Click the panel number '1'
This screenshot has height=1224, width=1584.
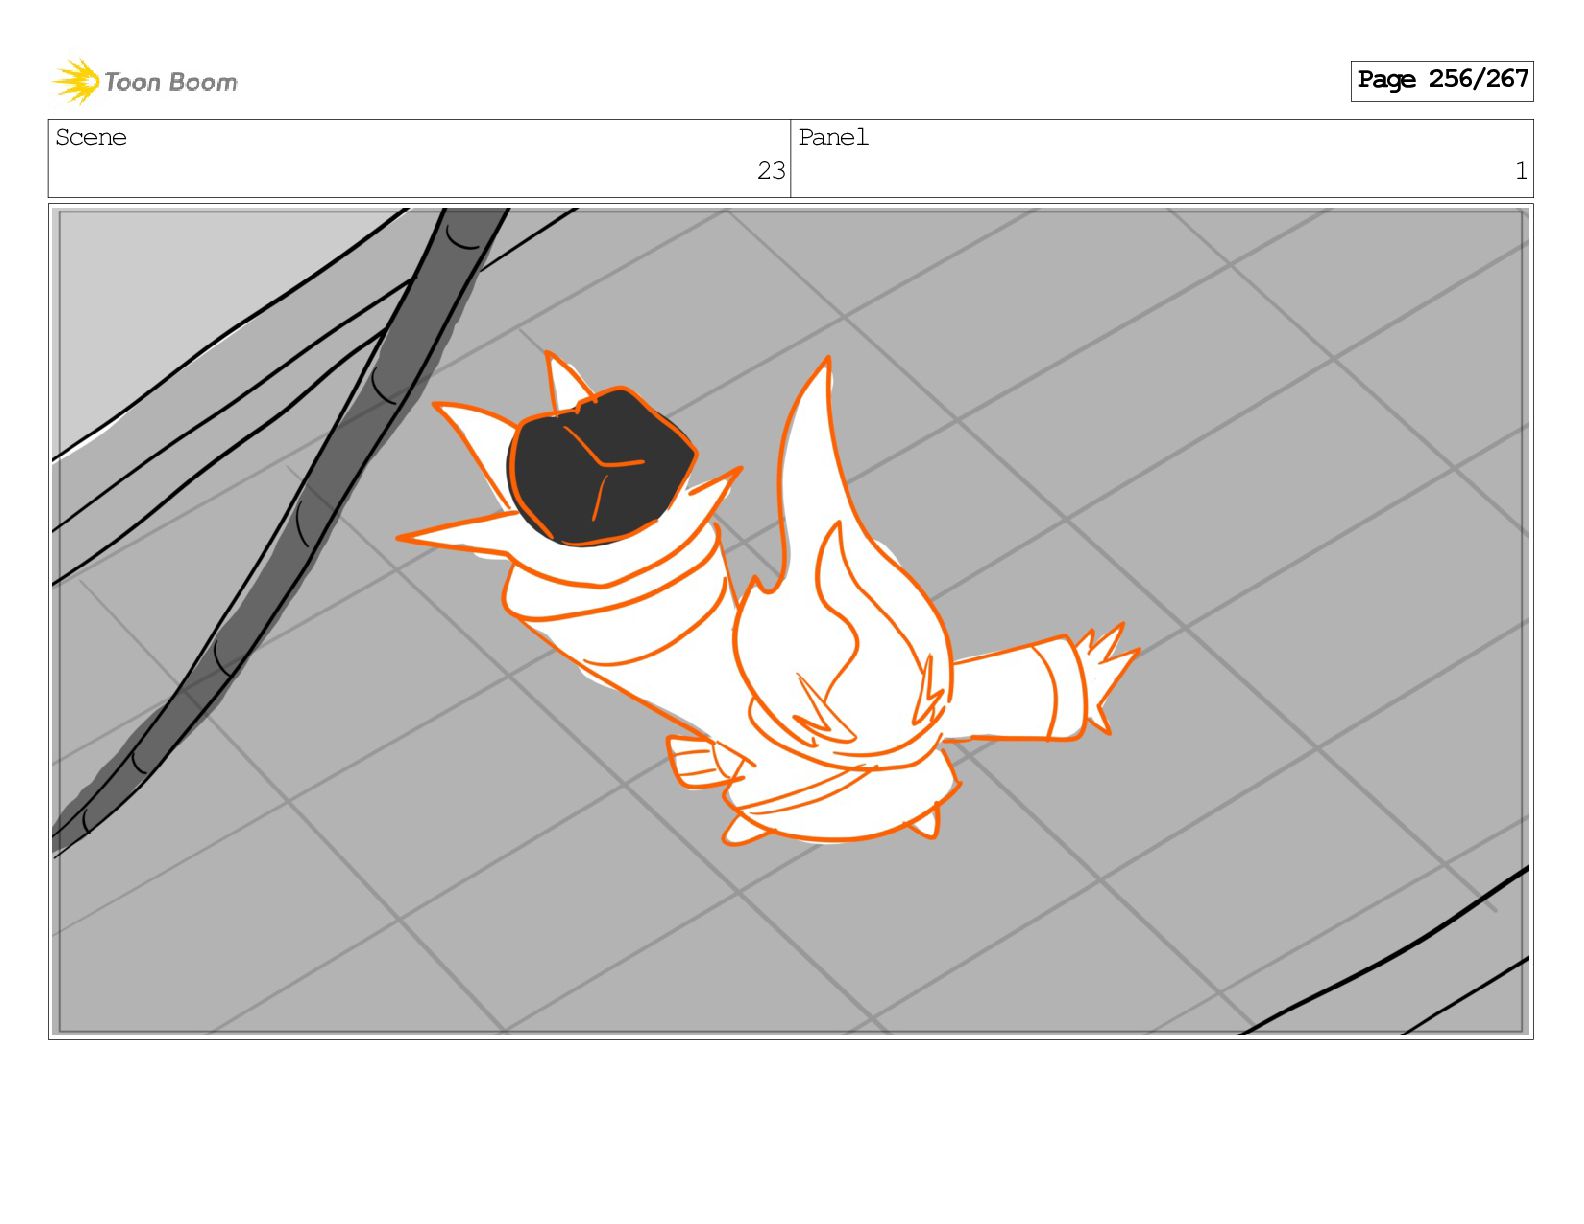pyautogui.click(x=1521, y=171)
